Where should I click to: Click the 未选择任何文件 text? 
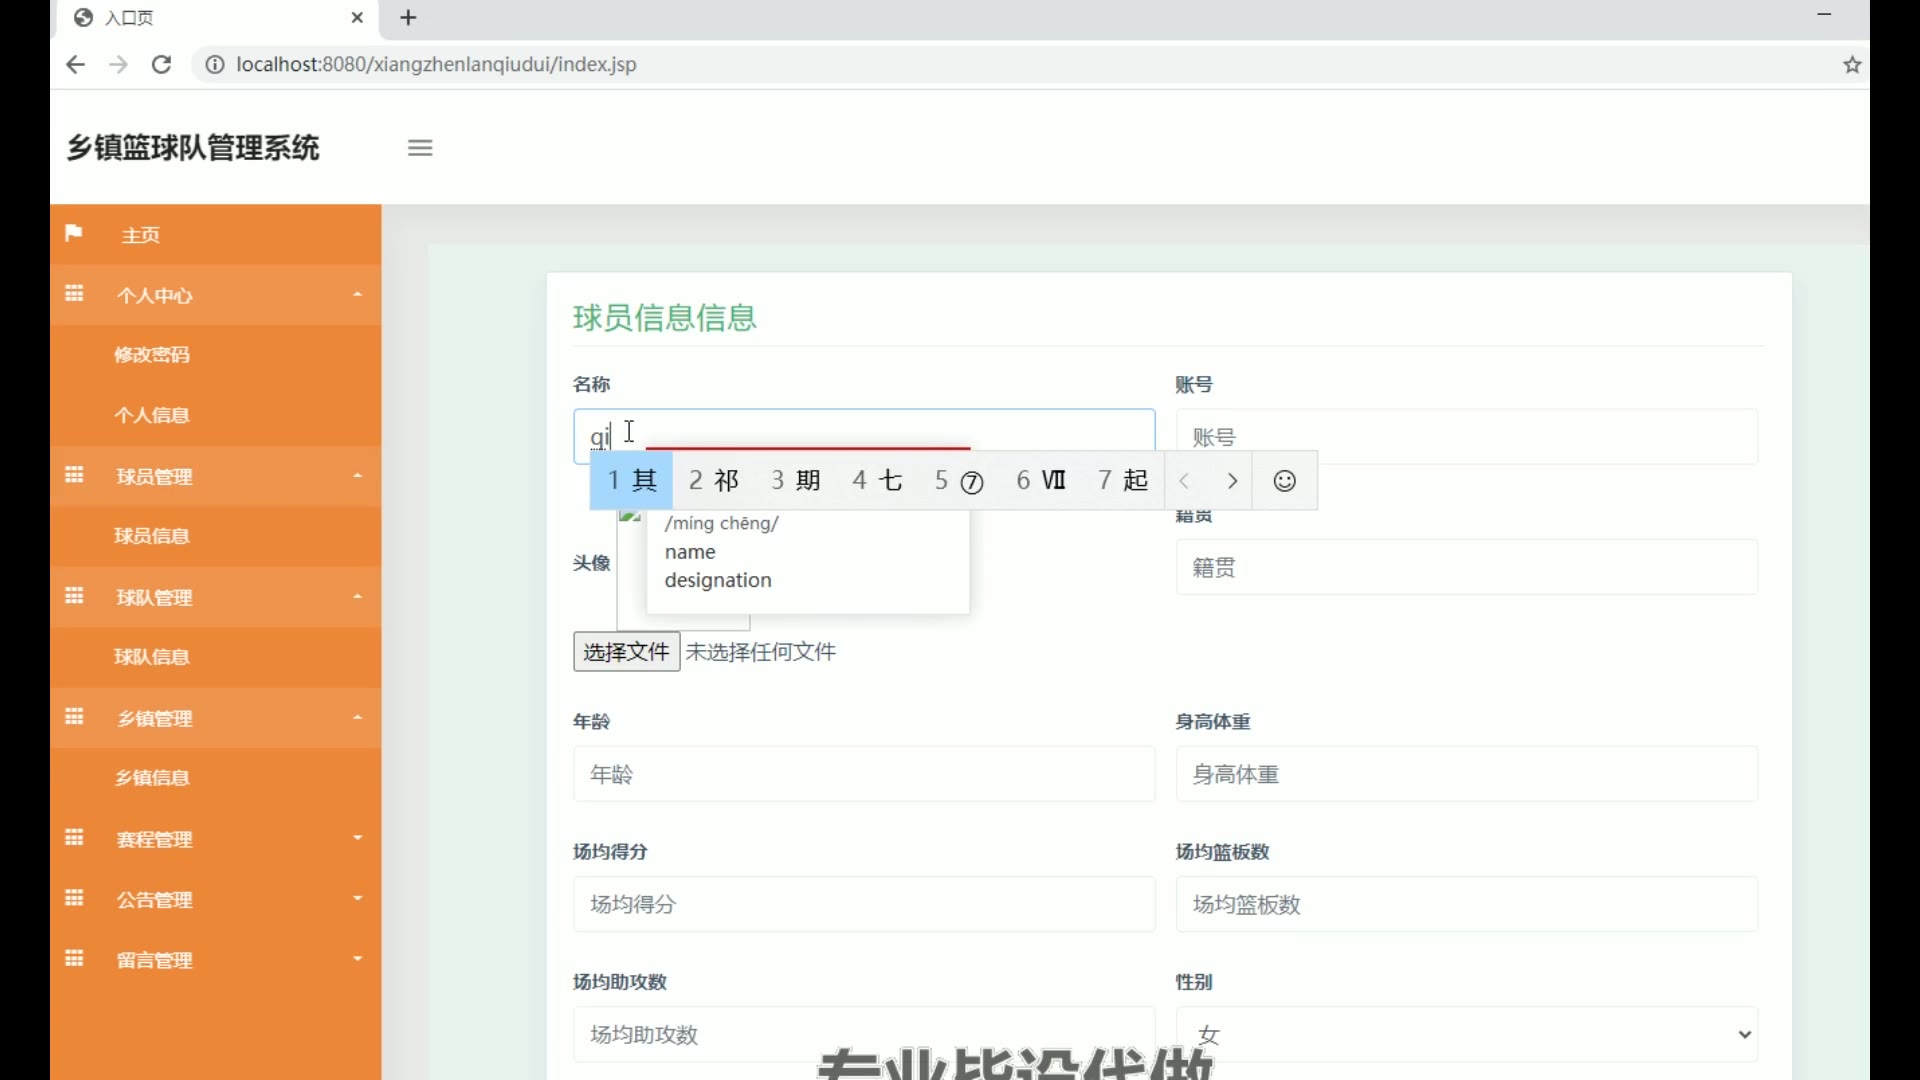pos(761,652)
